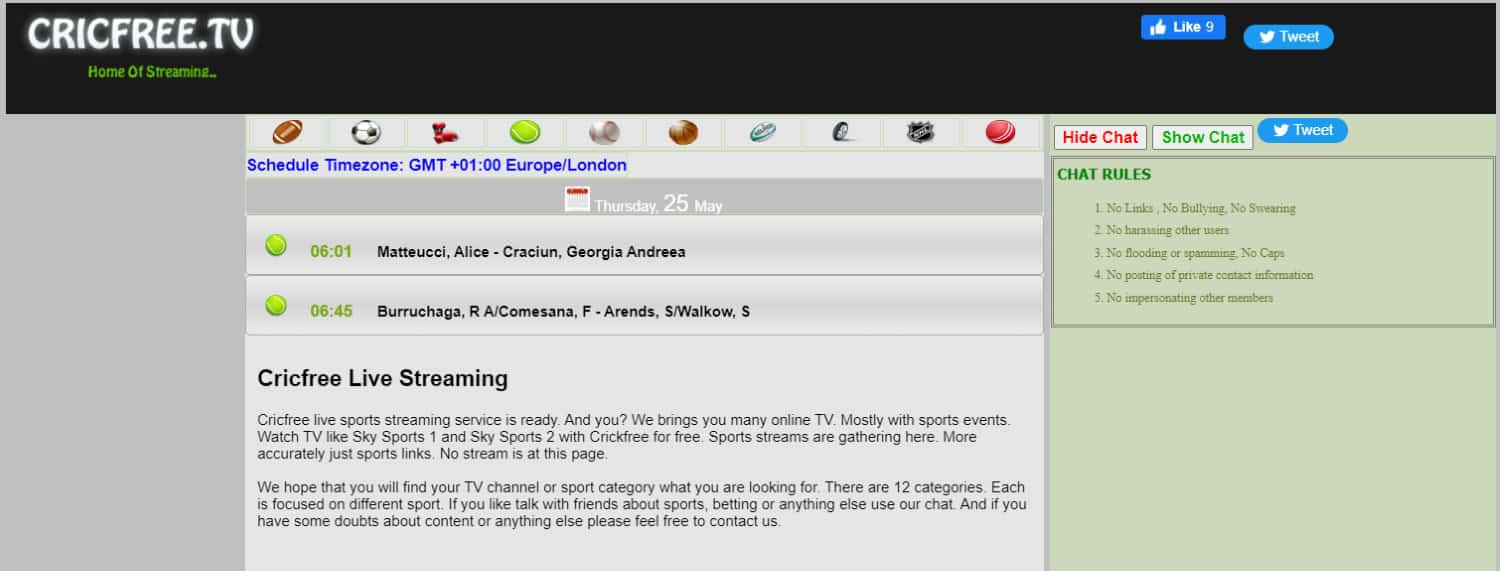Choose the basketball category
The height and width of the screenshot is (571, 1500).
[x=683, y=132]
